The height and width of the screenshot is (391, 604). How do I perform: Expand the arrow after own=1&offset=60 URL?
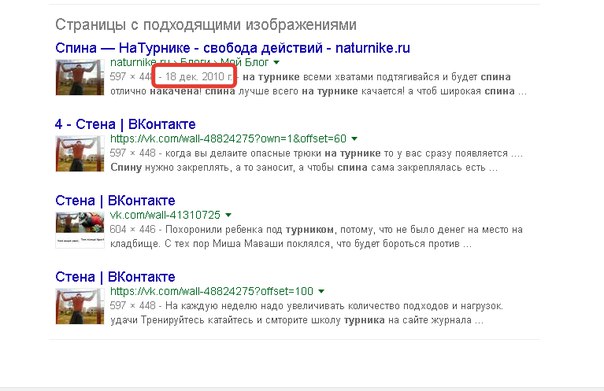point(354,139)
